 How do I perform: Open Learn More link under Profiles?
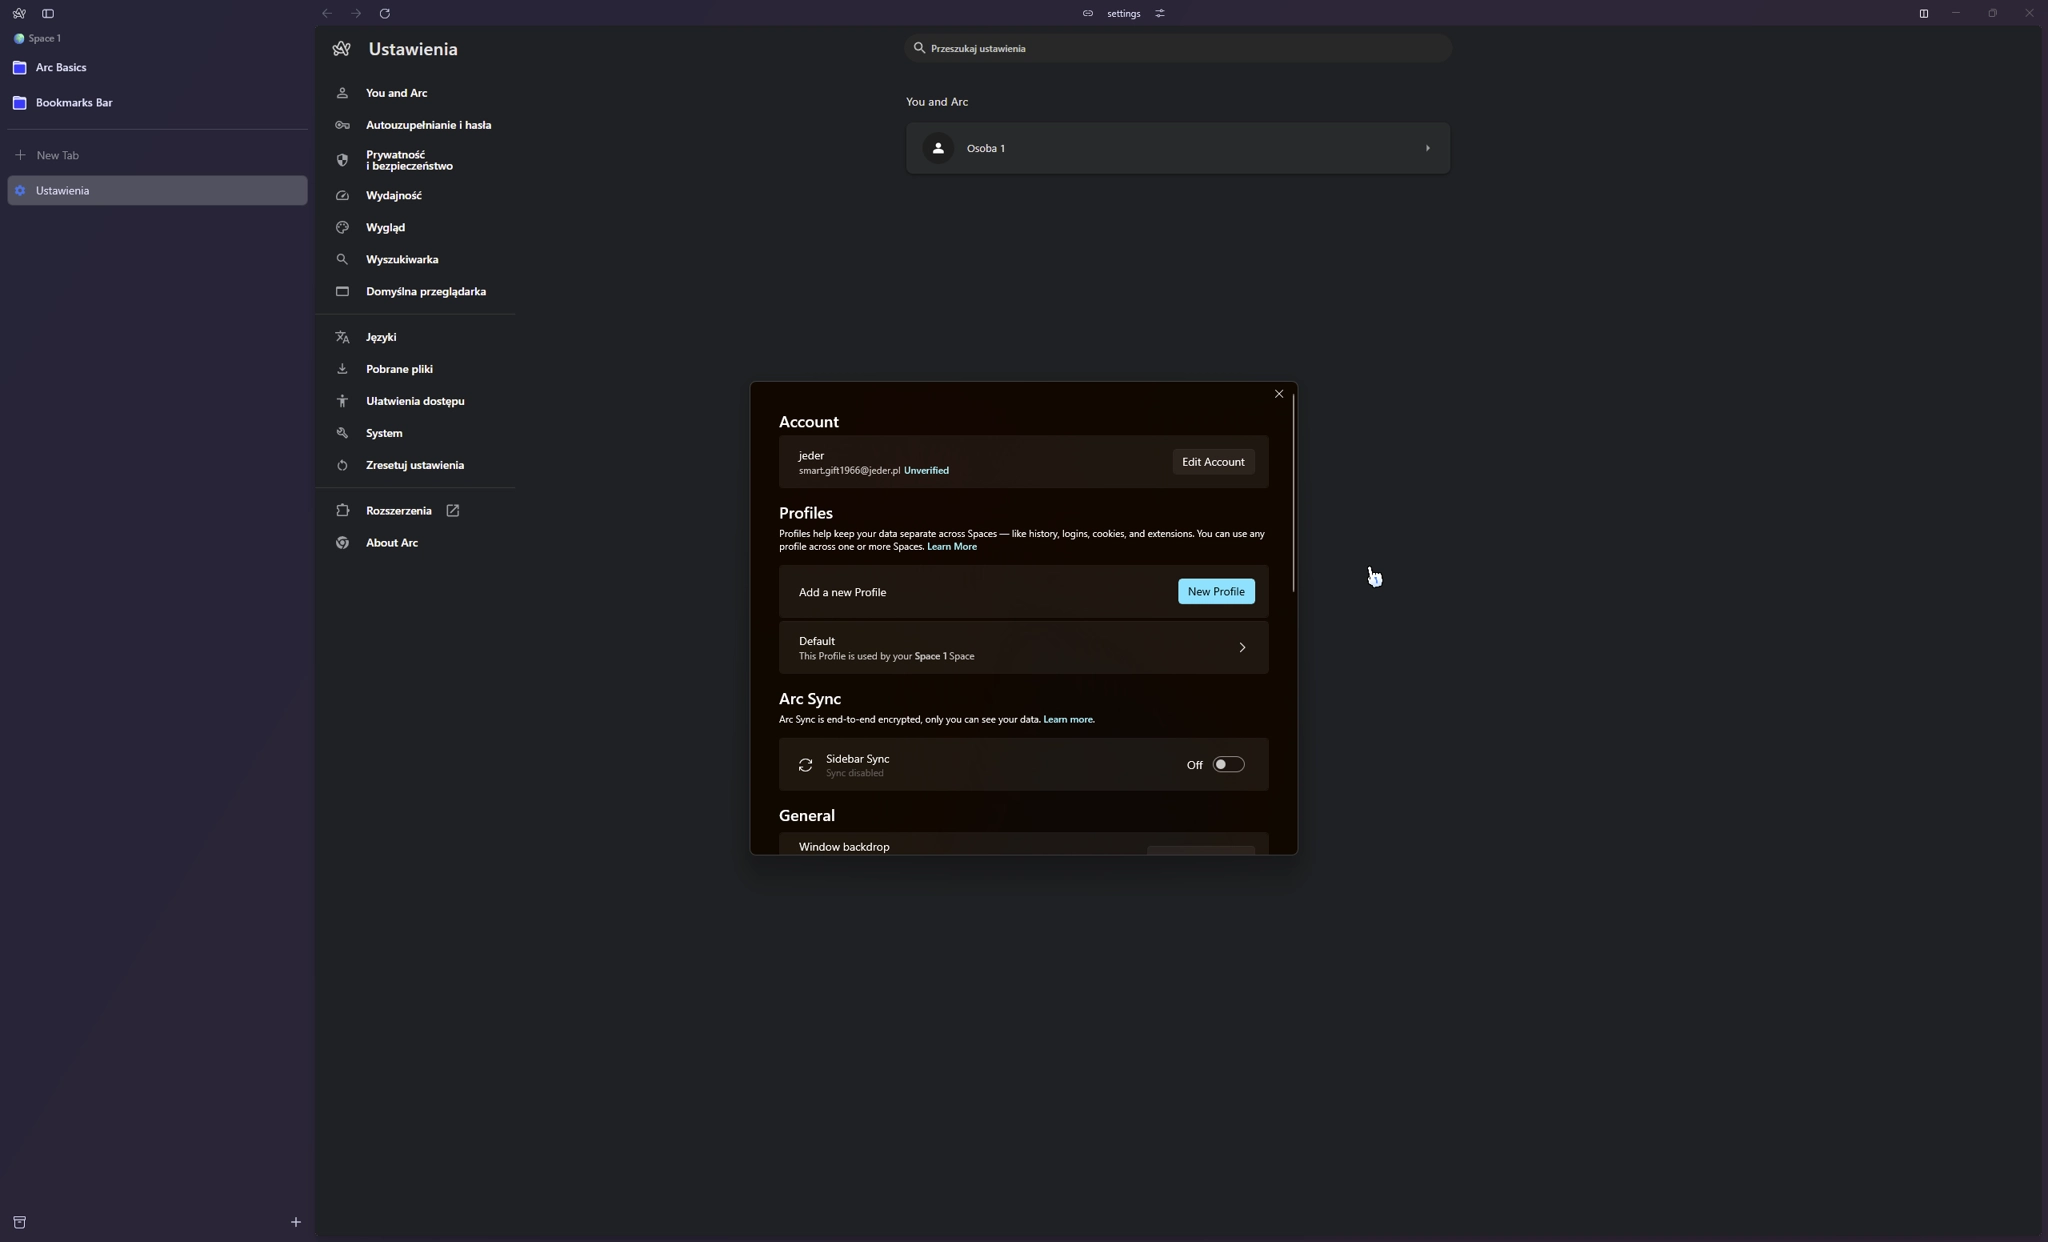pyautogui.click(x=951, y=547)
